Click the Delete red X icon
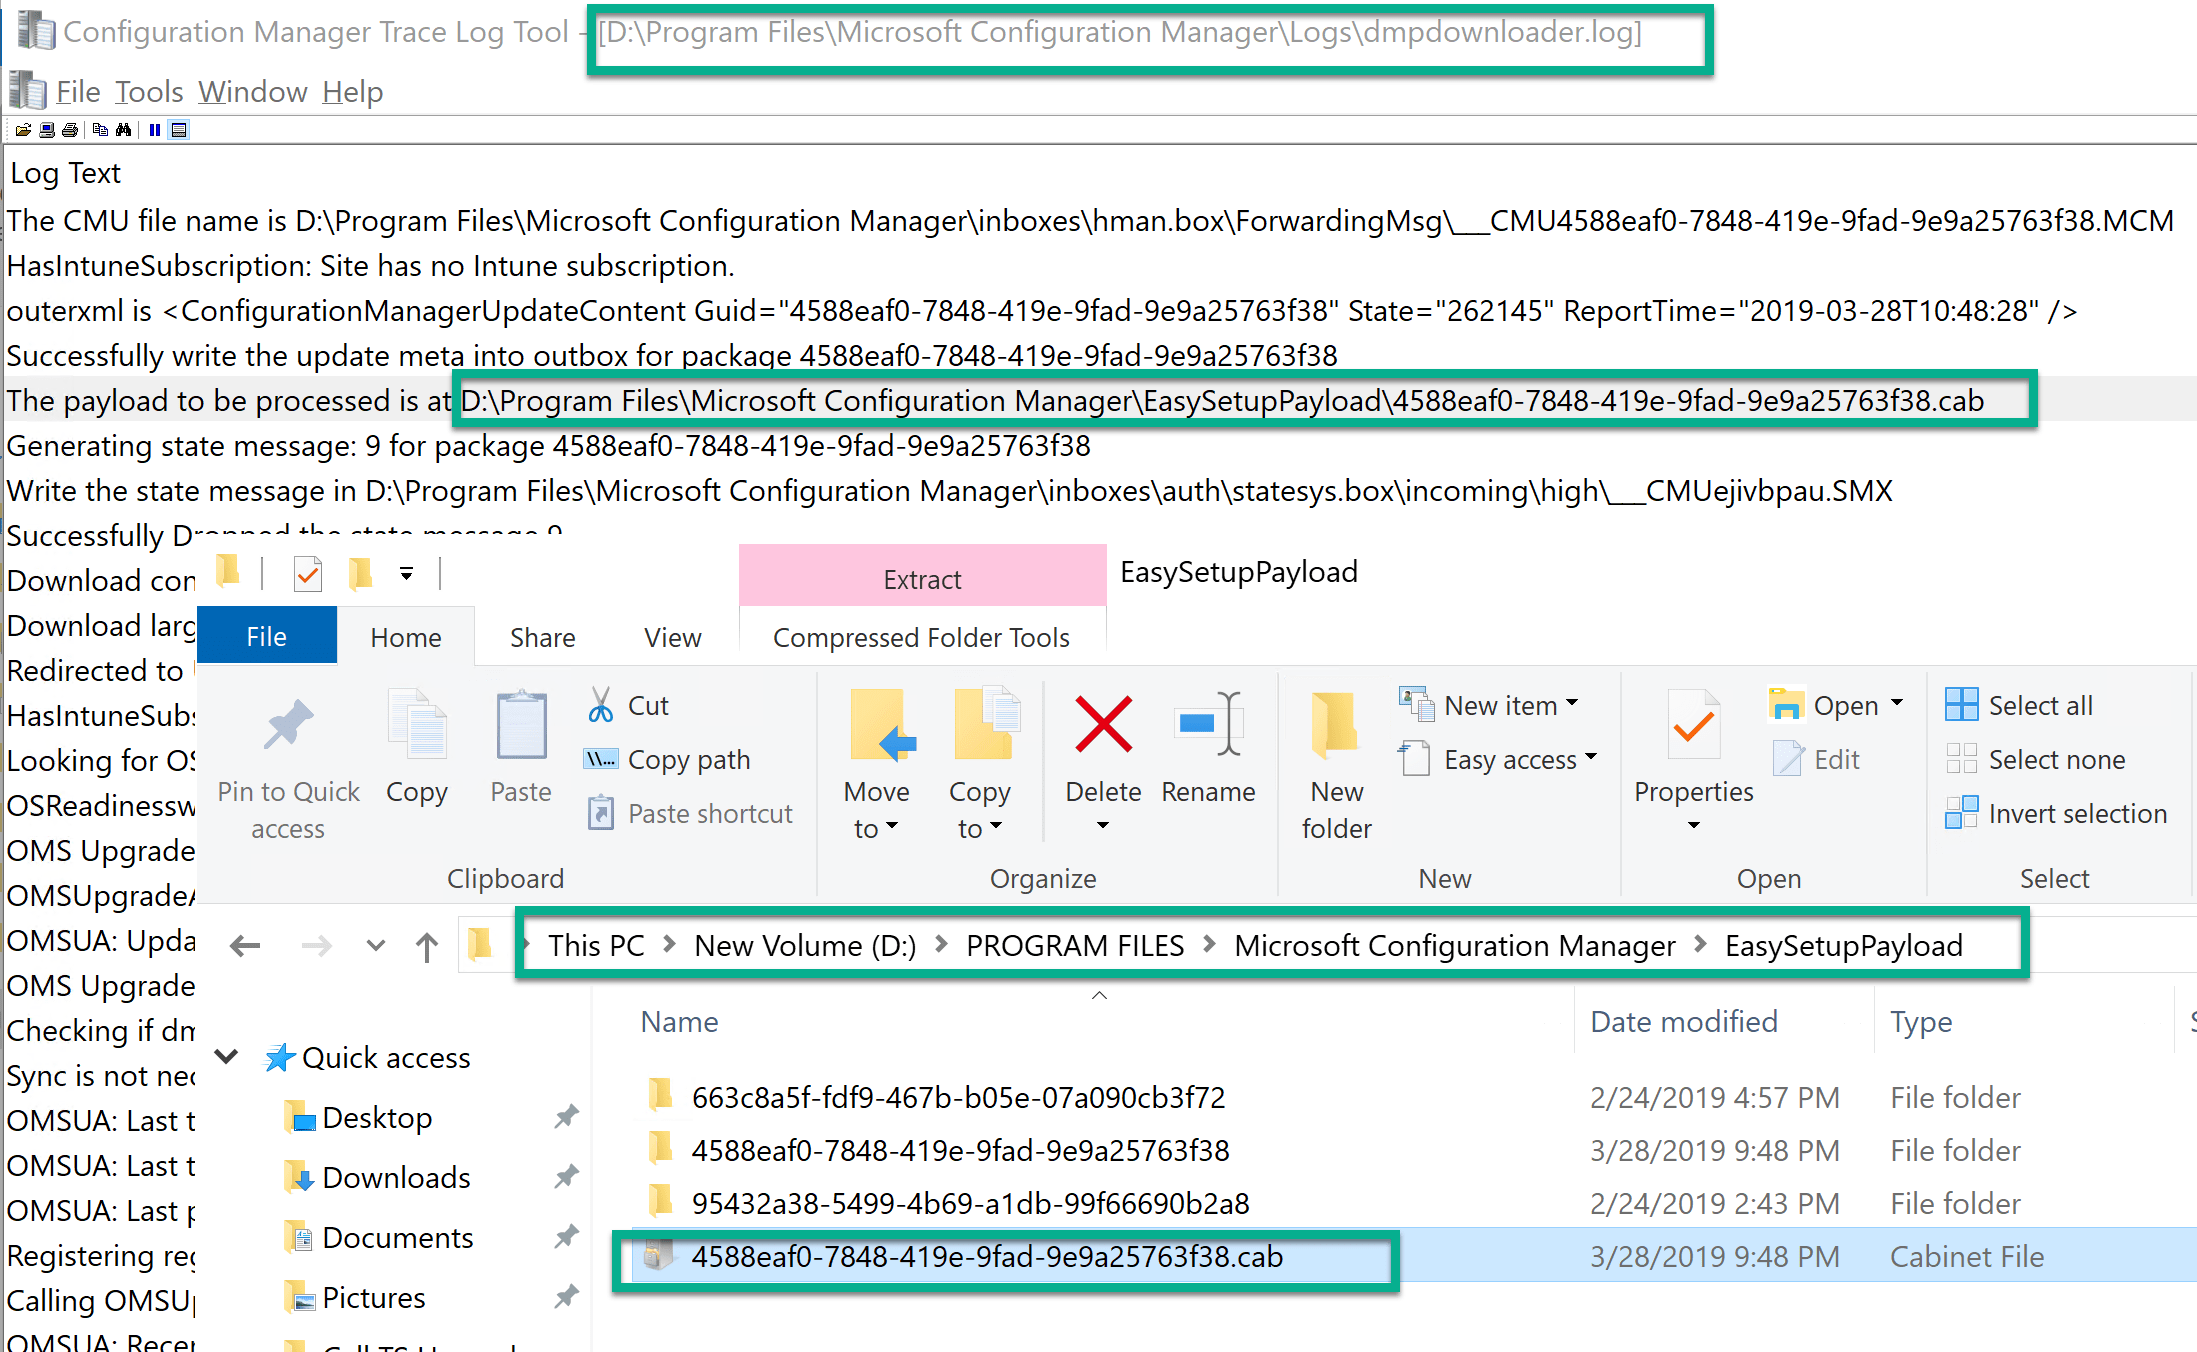 (1103, 724)
